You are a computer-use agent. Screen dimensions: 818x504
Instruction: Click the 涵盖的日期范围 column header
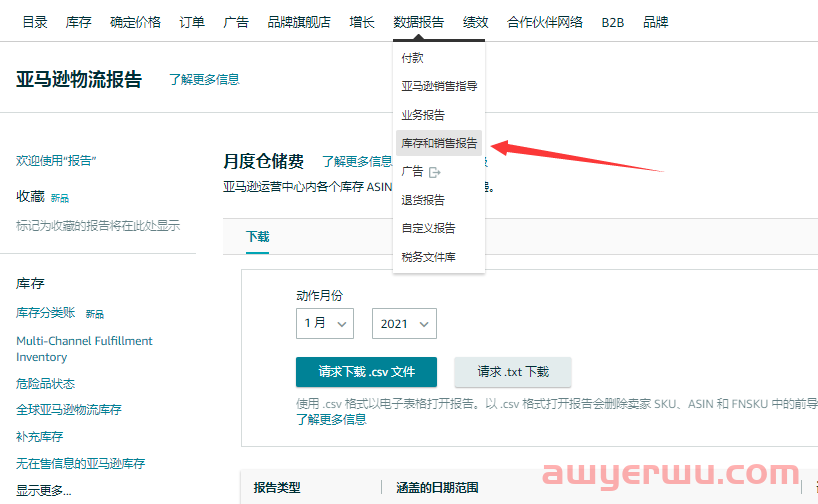(x=437, y=488)
